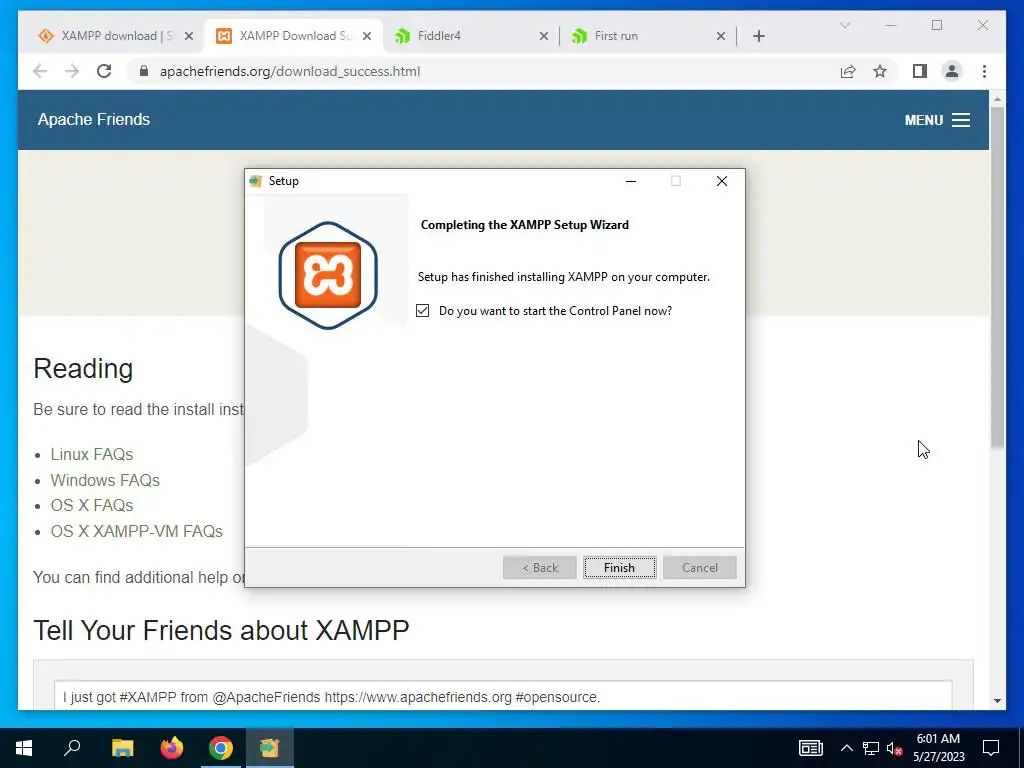Viewport: 1024px width, 768px height.
Task: Click the disabled Back button in Setup
Action: [539, 568]
